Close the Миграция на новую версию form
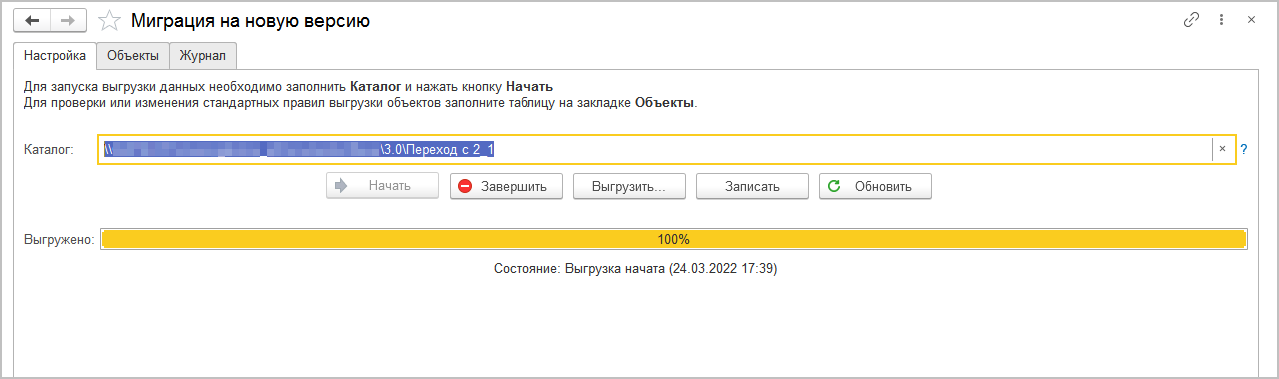 [x=1251, y=20]
